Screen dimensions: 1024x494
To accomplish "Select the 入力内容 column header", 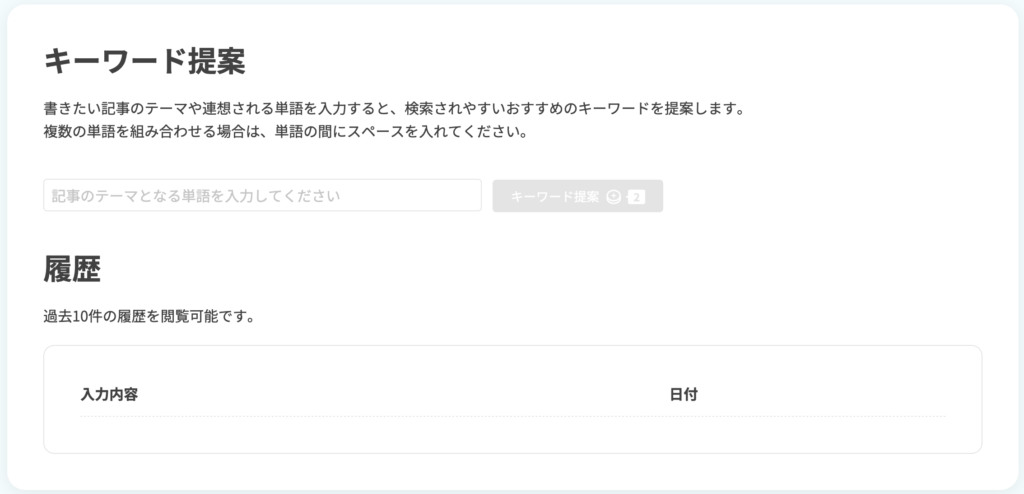I will (x=109, y=395).
